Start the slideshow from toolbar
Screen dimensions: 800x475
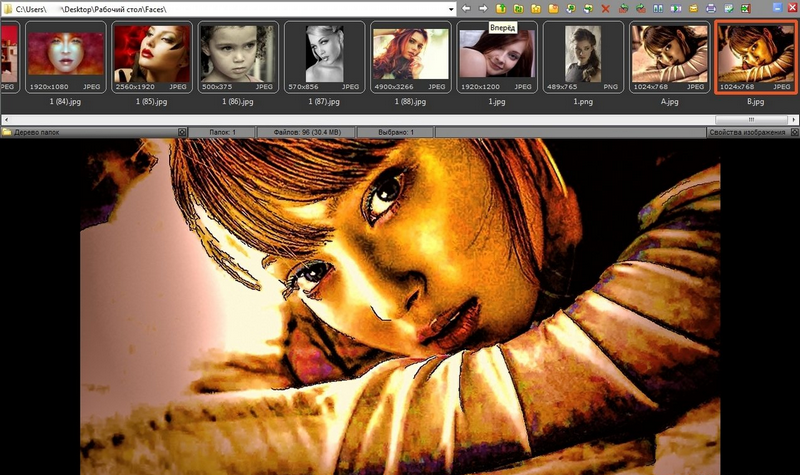676,8
